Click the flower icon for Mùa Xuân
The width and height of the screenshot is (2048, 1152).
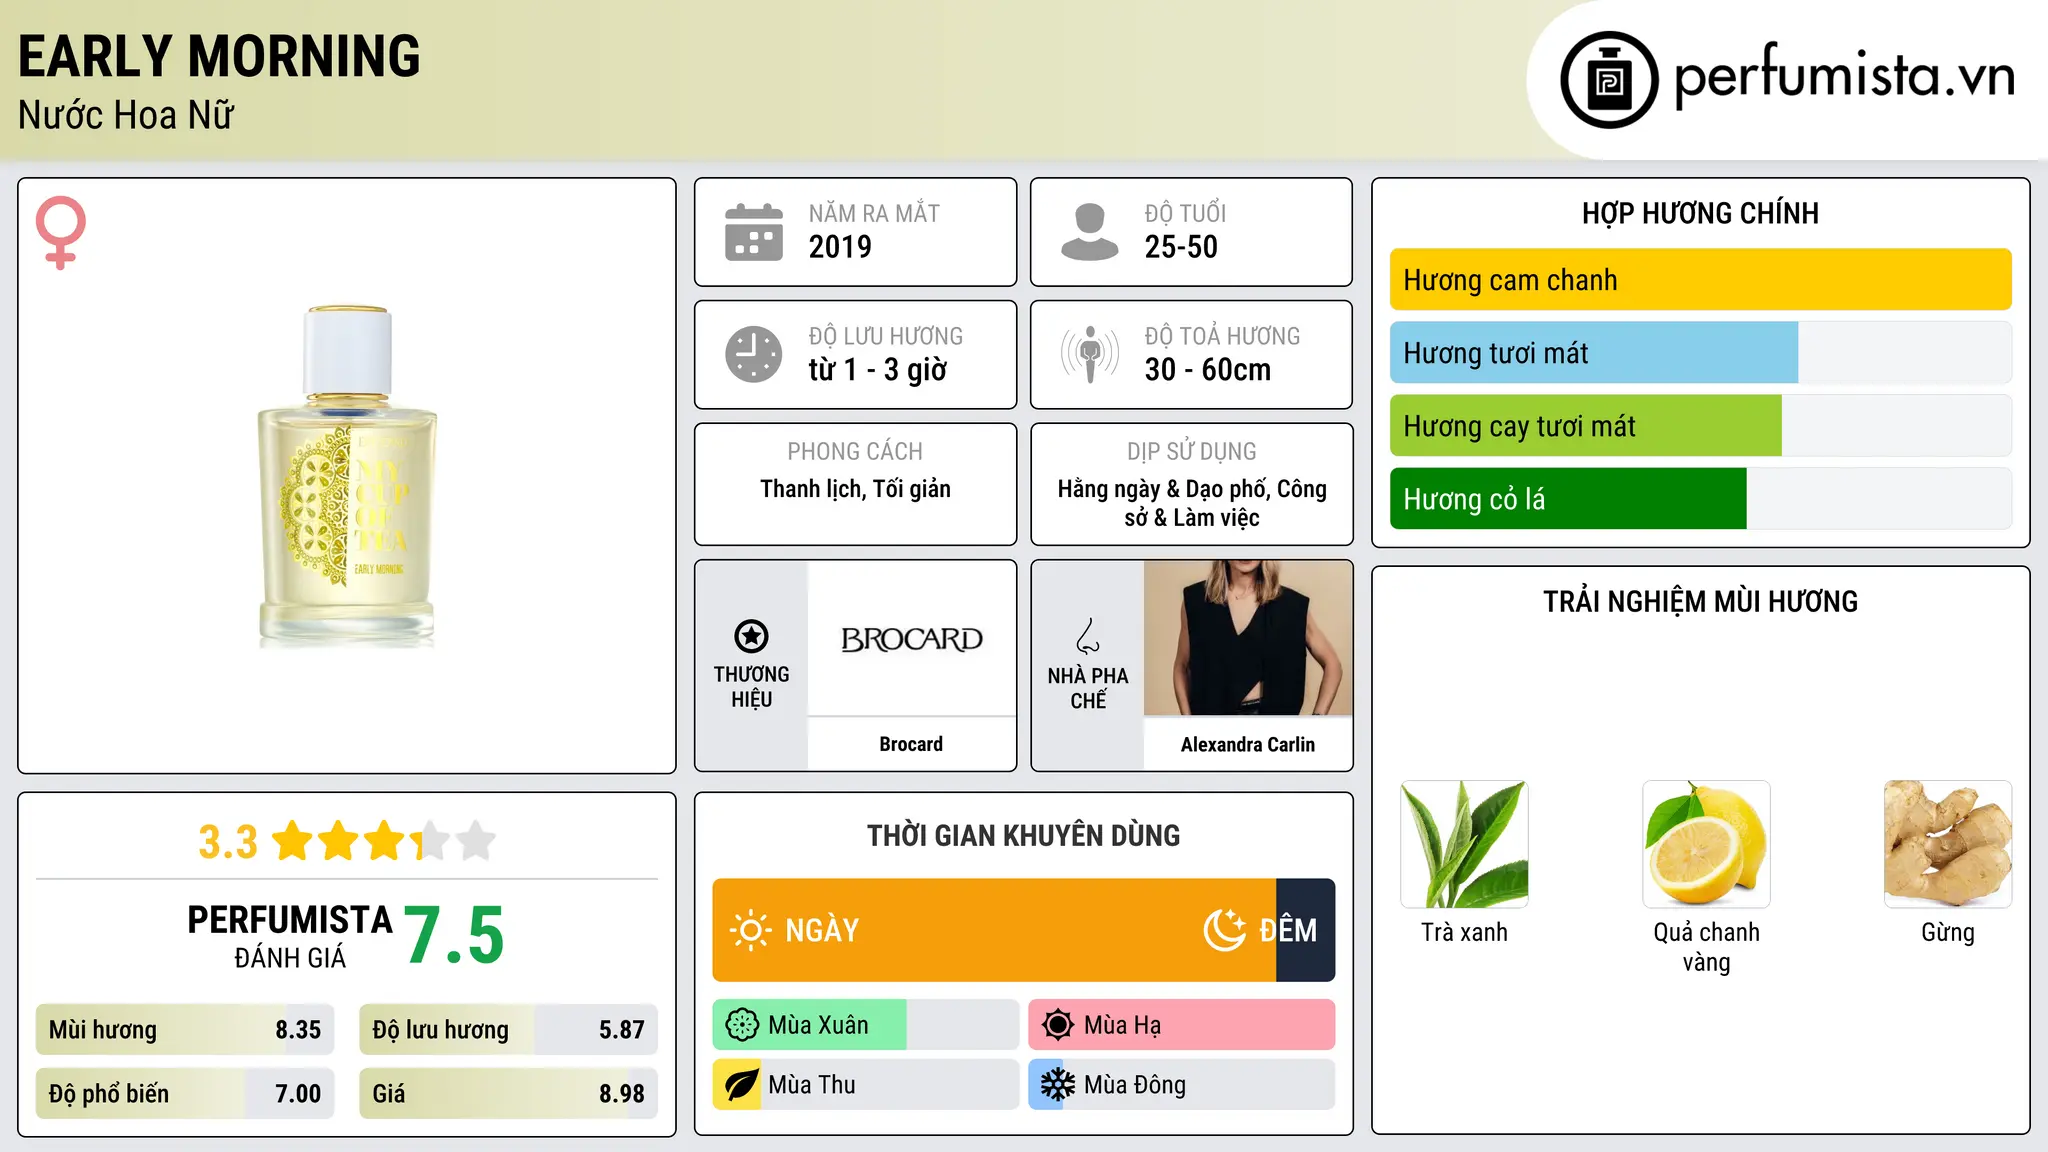[742, 1025]
